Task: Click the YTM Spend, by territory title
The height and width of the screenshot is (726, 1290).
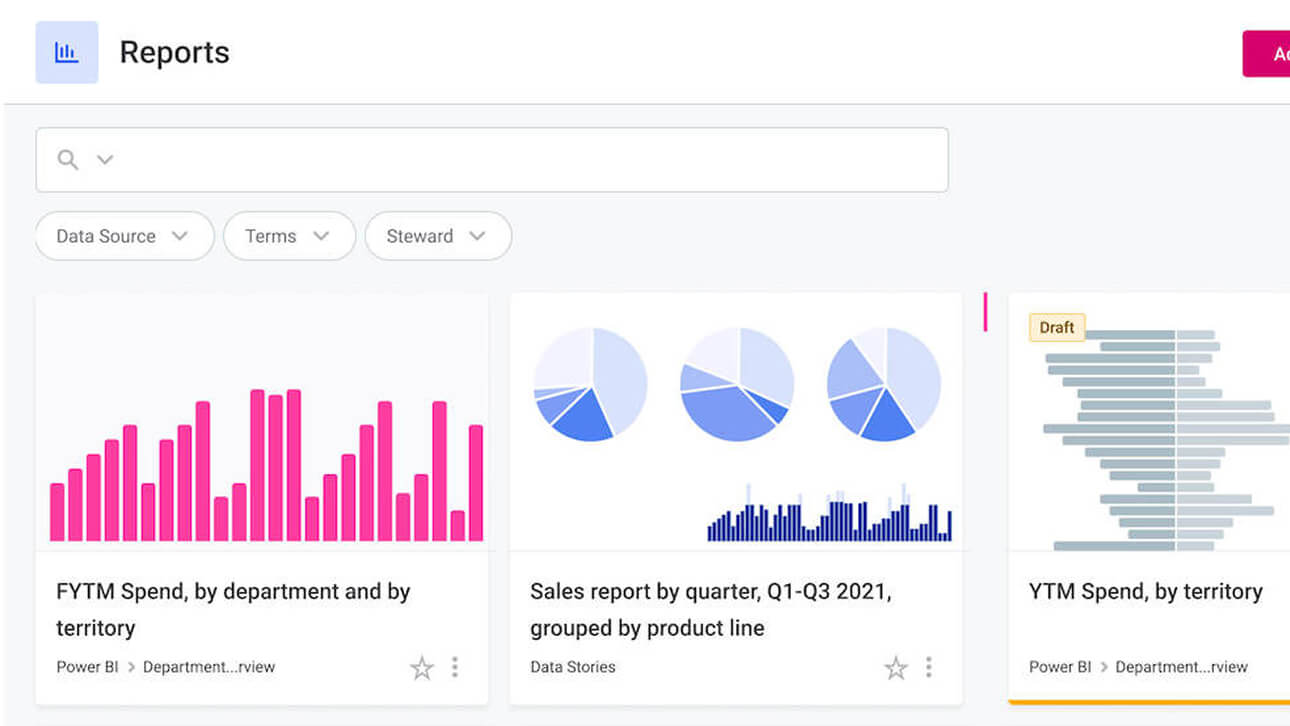Action: tap(1145, 592)
